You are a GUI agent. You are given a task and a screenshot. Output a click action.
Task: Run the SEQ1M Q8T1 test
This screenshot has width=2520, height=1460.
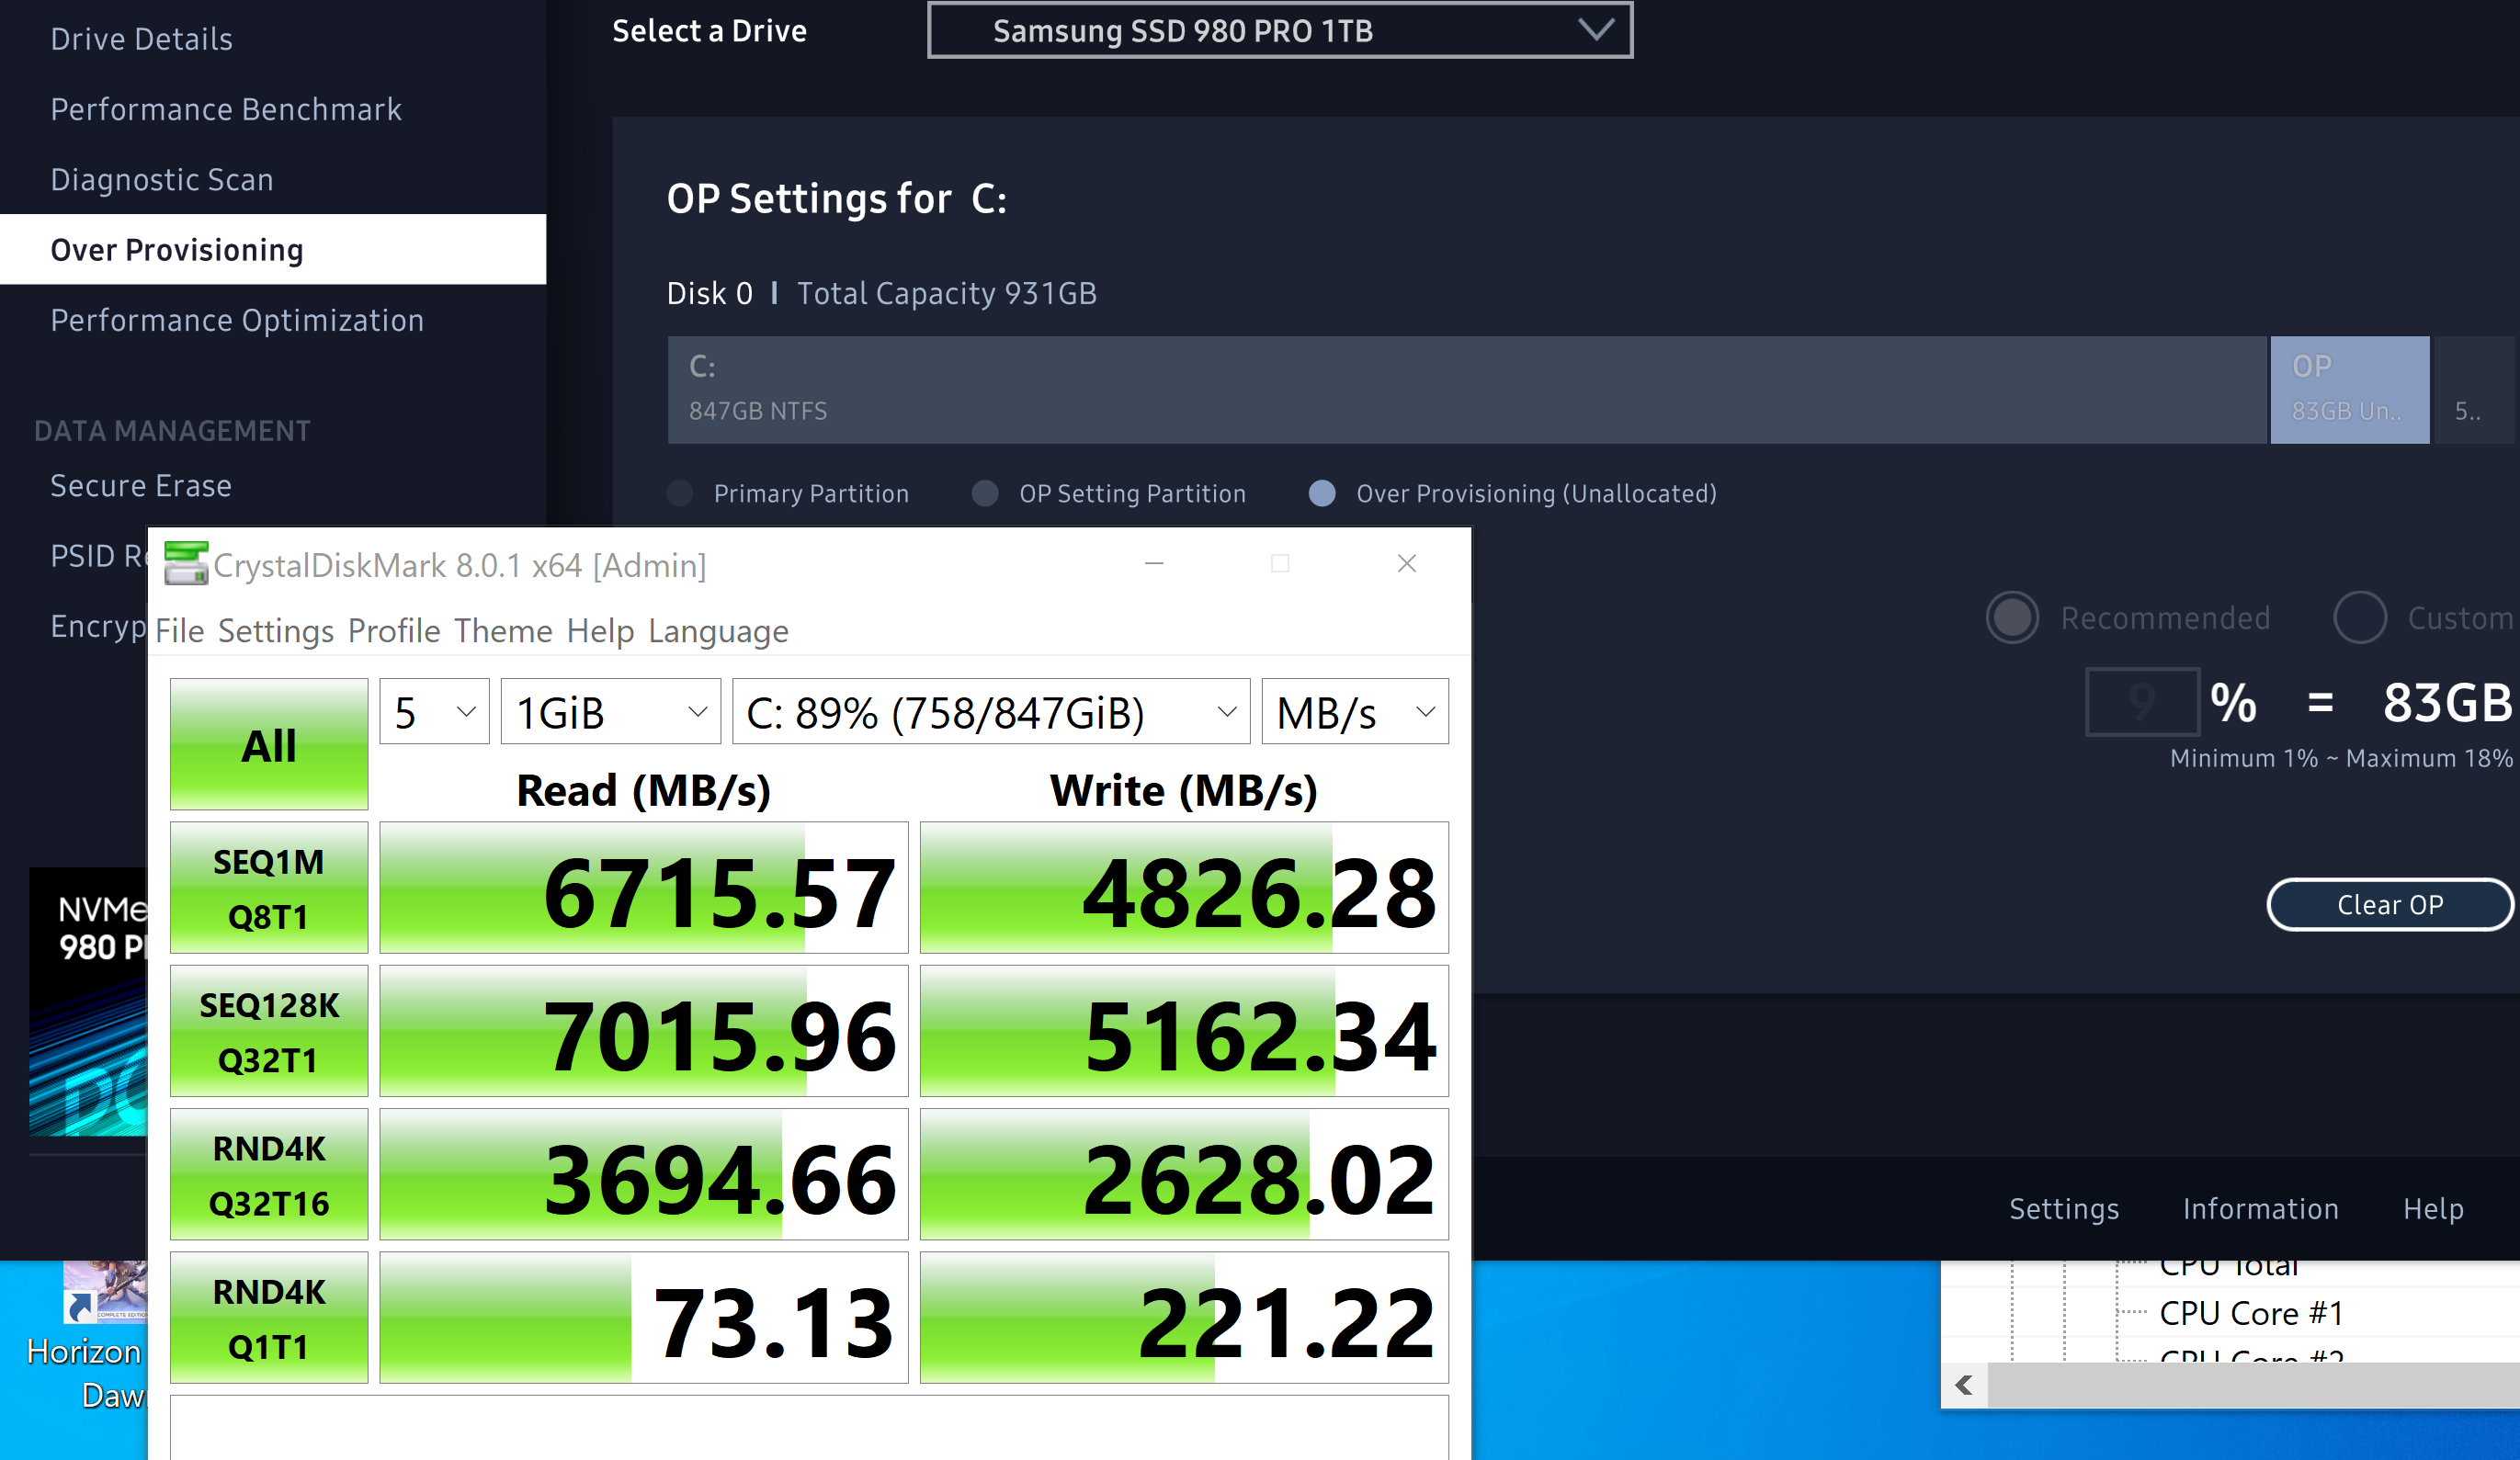click(269, 888)
